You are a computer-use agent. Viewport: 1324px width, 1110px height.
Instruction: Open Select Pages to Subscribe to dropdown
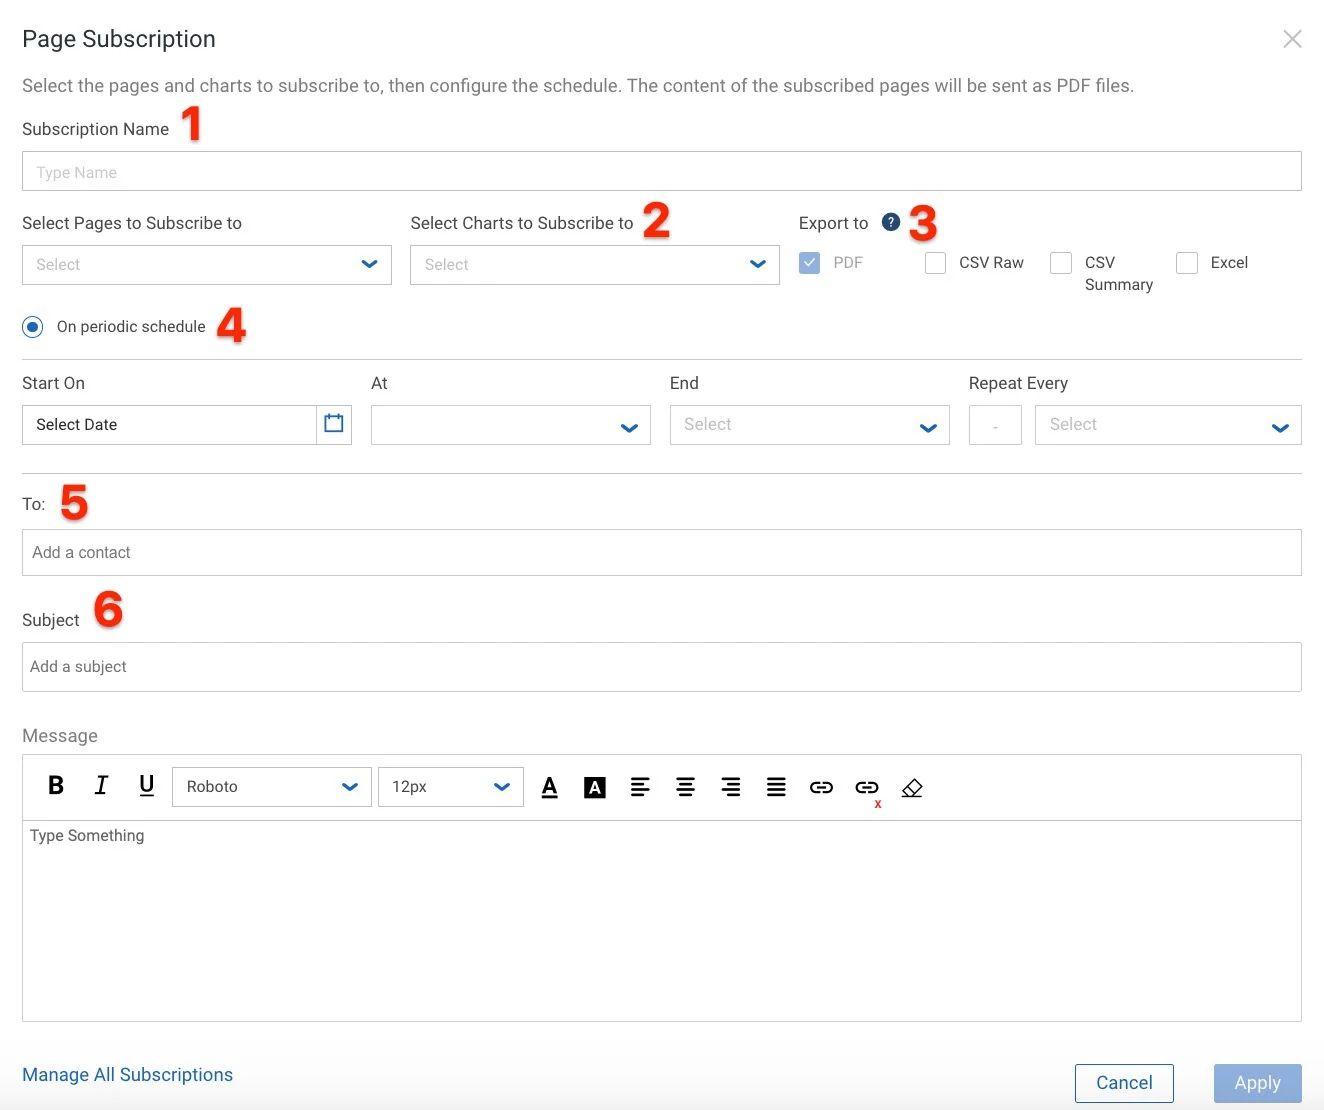click(x=206, y=265)
